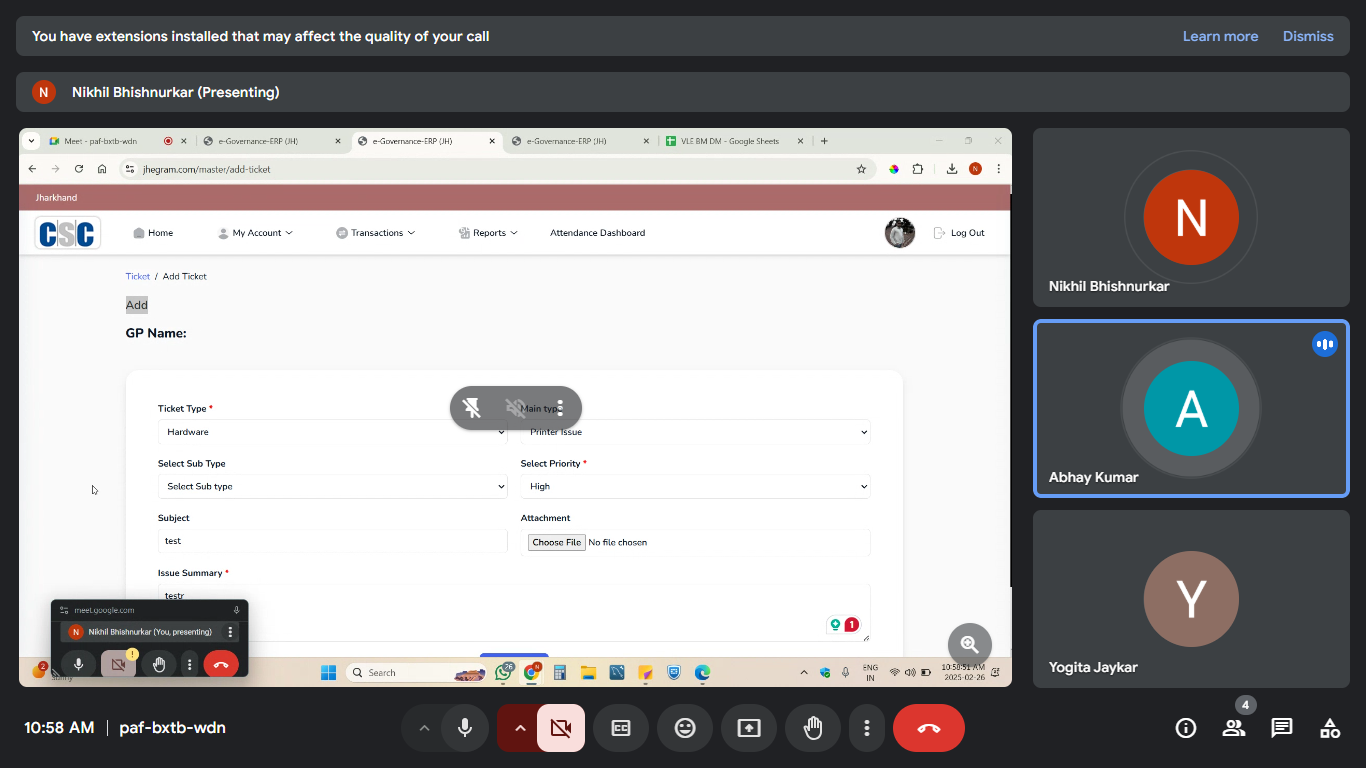
Task: Click the jhegram.com address bar
Action: [x=495, y=169]
